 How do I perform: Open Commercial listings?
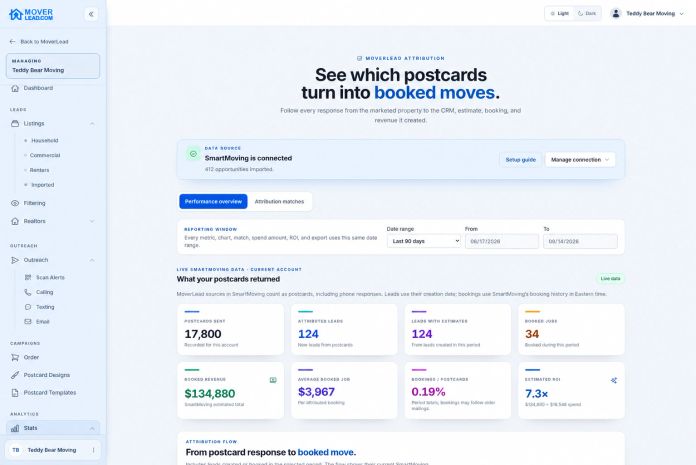click(44, 155)
